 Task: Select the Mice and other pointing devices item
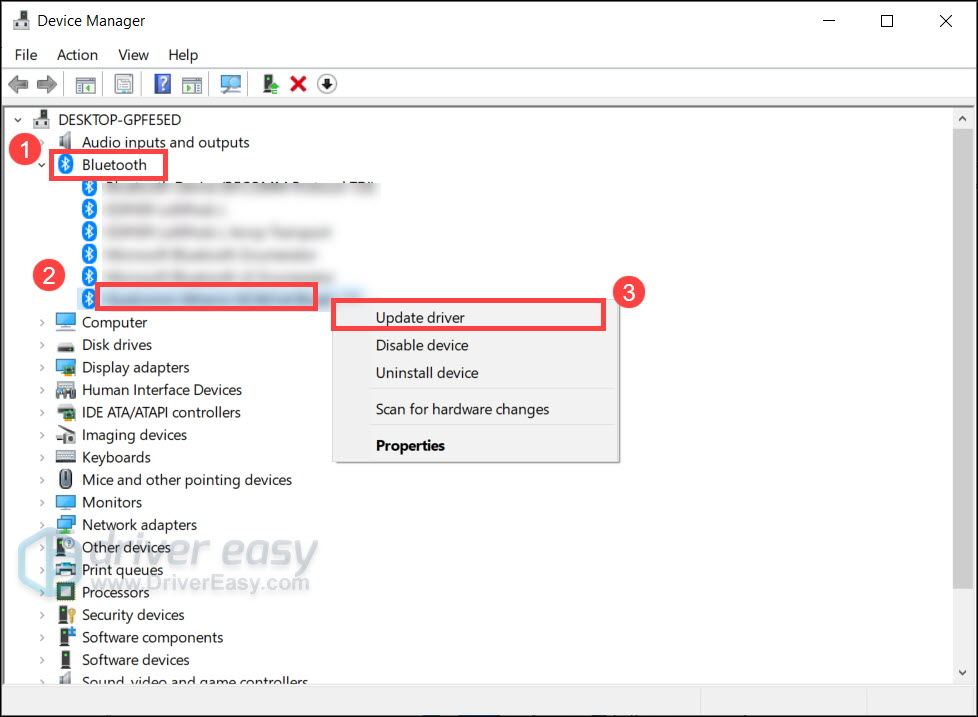click(x=187, y=480)
